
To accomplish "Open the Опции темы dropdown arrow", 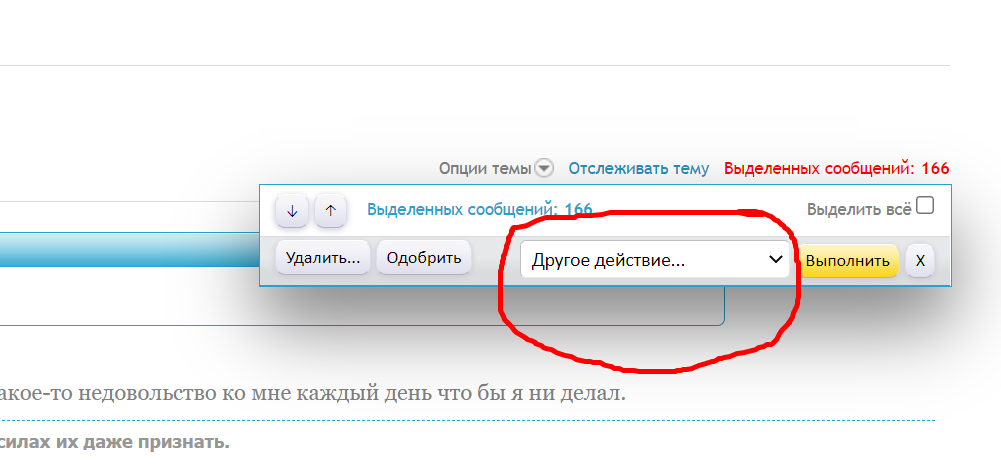I will coord(543,168).
